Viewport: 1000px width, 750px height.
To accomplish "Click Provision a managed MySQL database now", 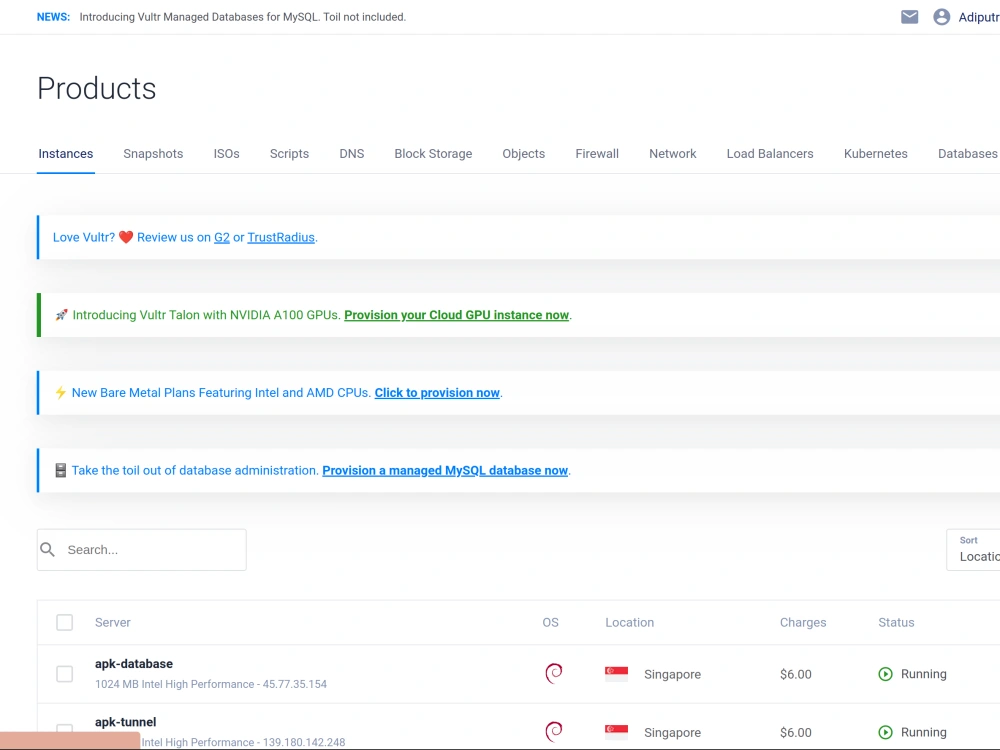I will click(445, 471).
